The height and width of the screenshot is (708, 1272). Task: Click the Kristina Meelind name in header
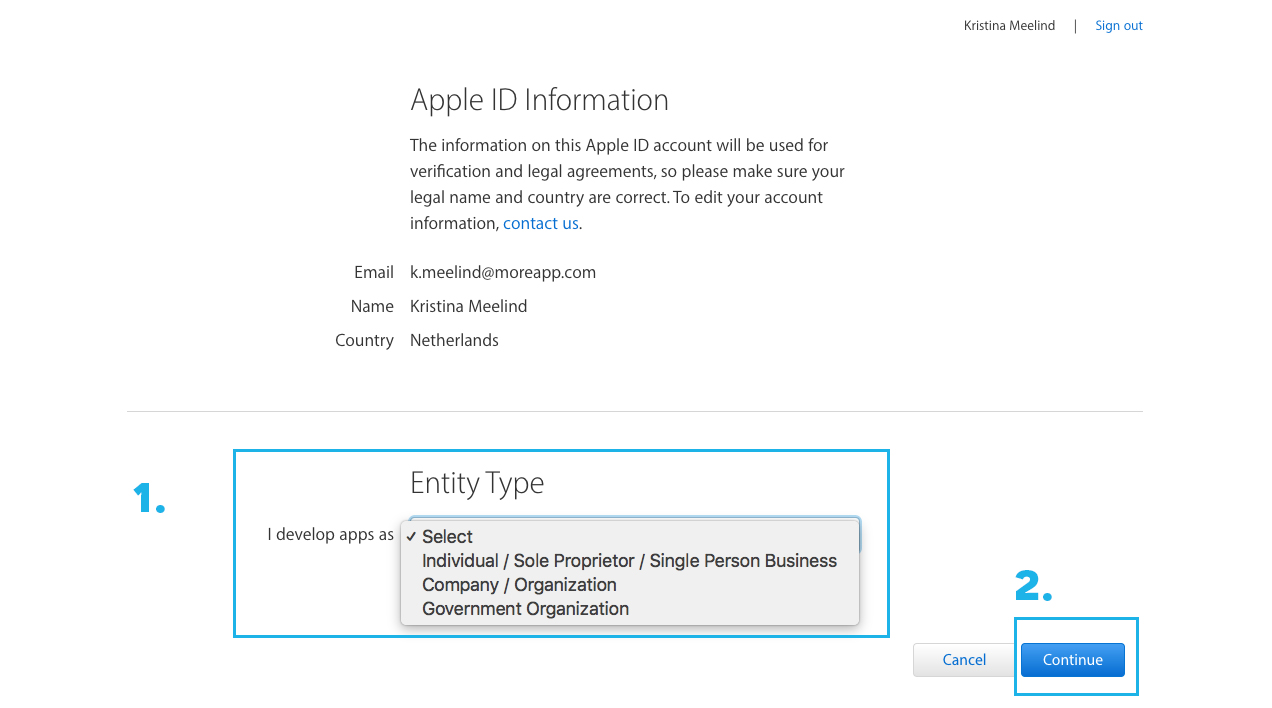point(1009,26)
